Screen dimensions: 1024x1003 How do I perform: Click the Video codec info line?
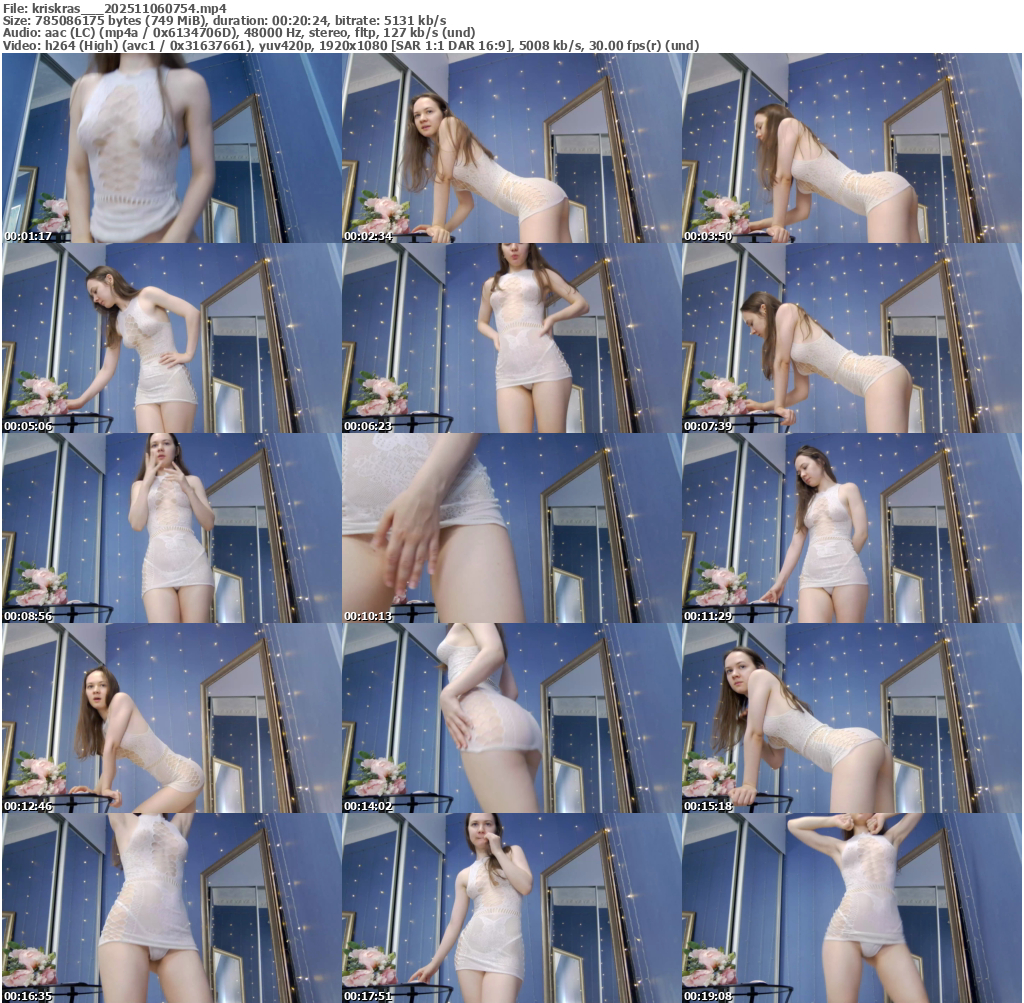350,45
